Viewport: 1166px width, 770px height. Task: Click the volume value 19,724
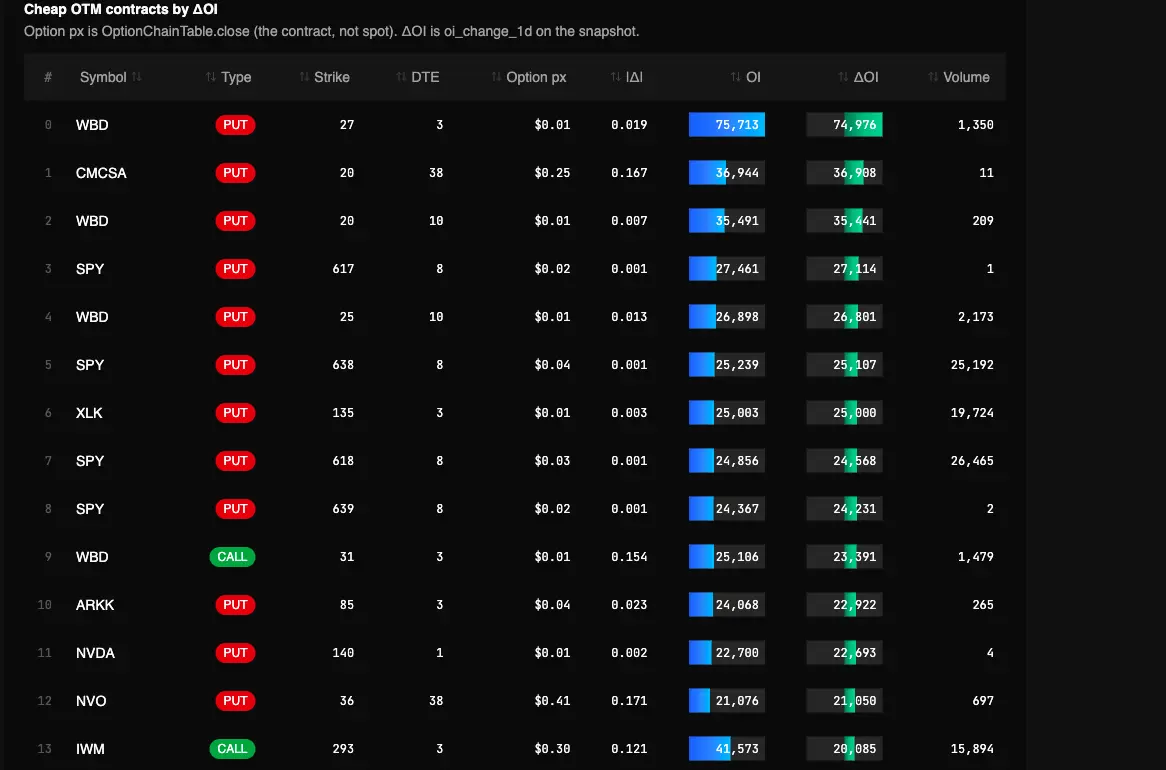(972, 413)
